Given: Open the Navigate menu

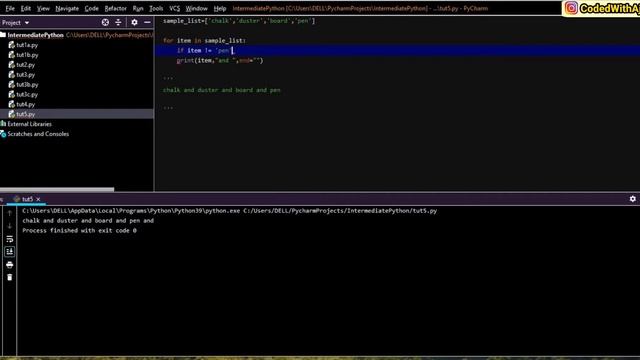Looking at the screenshot, I should 67,8.
